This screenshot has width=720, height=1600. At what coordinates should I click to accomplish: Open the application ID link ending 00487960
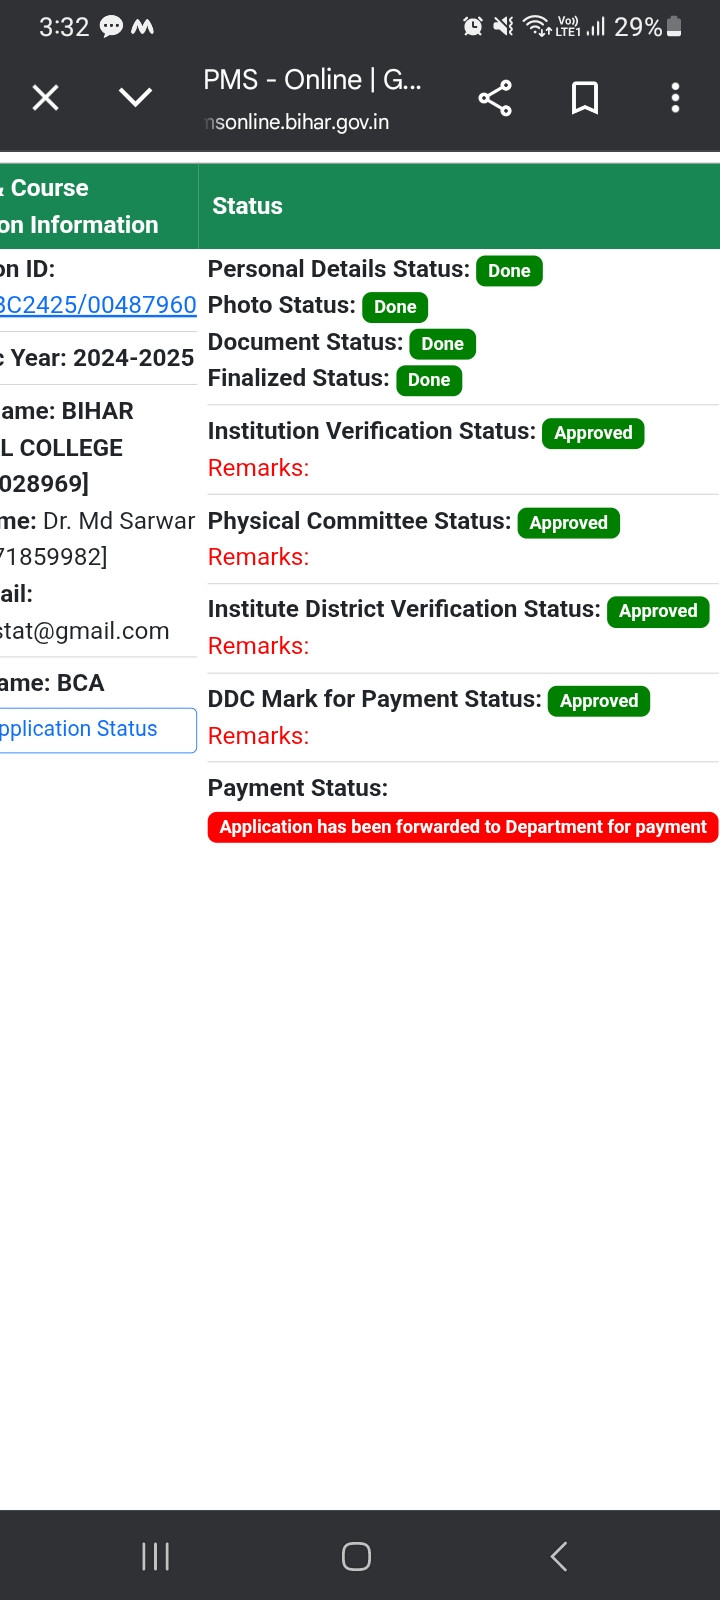click(x=98, y=305)
